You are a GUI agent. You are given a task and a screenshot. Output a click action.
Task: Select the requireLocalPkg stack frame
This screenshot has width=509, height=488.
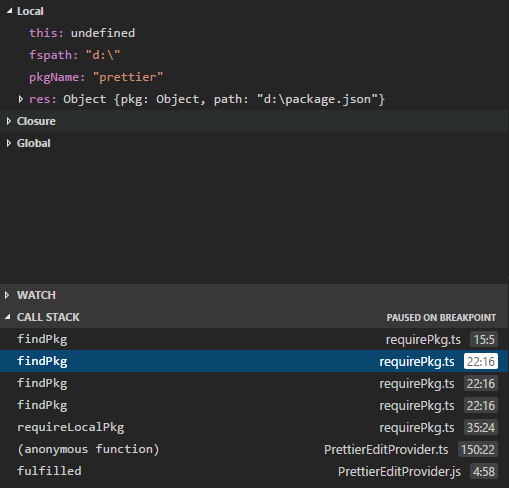(254, 427)
